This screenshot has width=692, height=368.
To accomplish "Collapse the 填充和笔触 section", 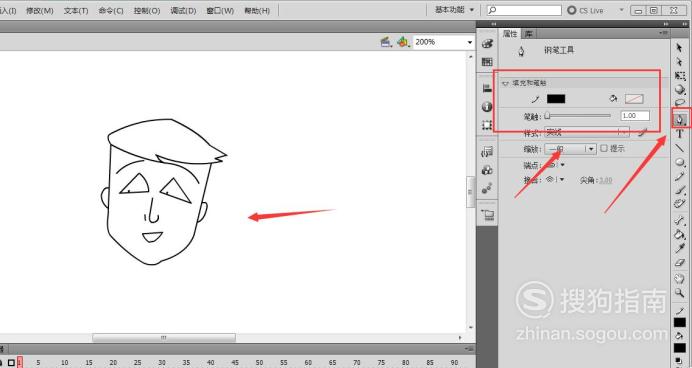I will coord(506,83).
